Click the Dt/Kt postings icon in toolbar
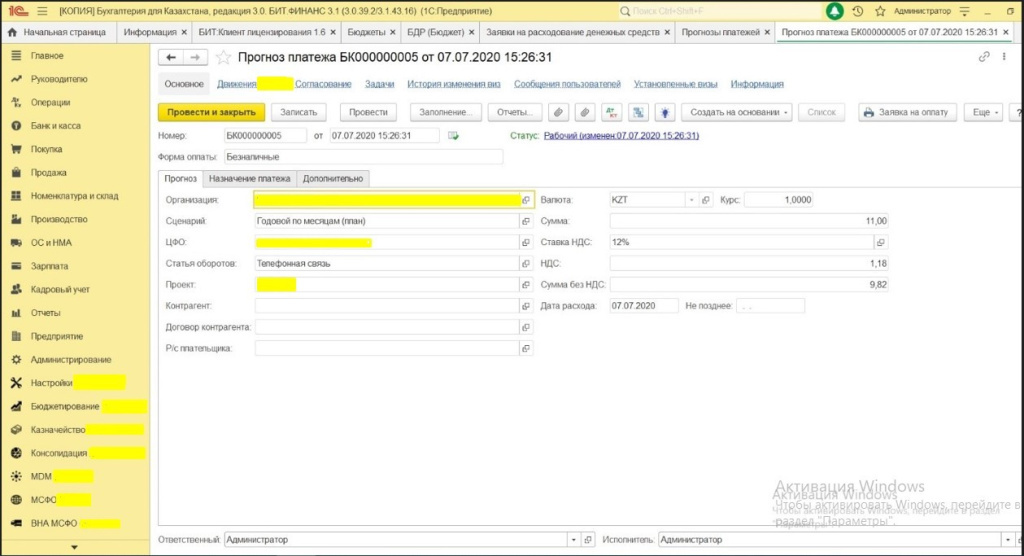1024x556 pixels. (x=612, y=112)
